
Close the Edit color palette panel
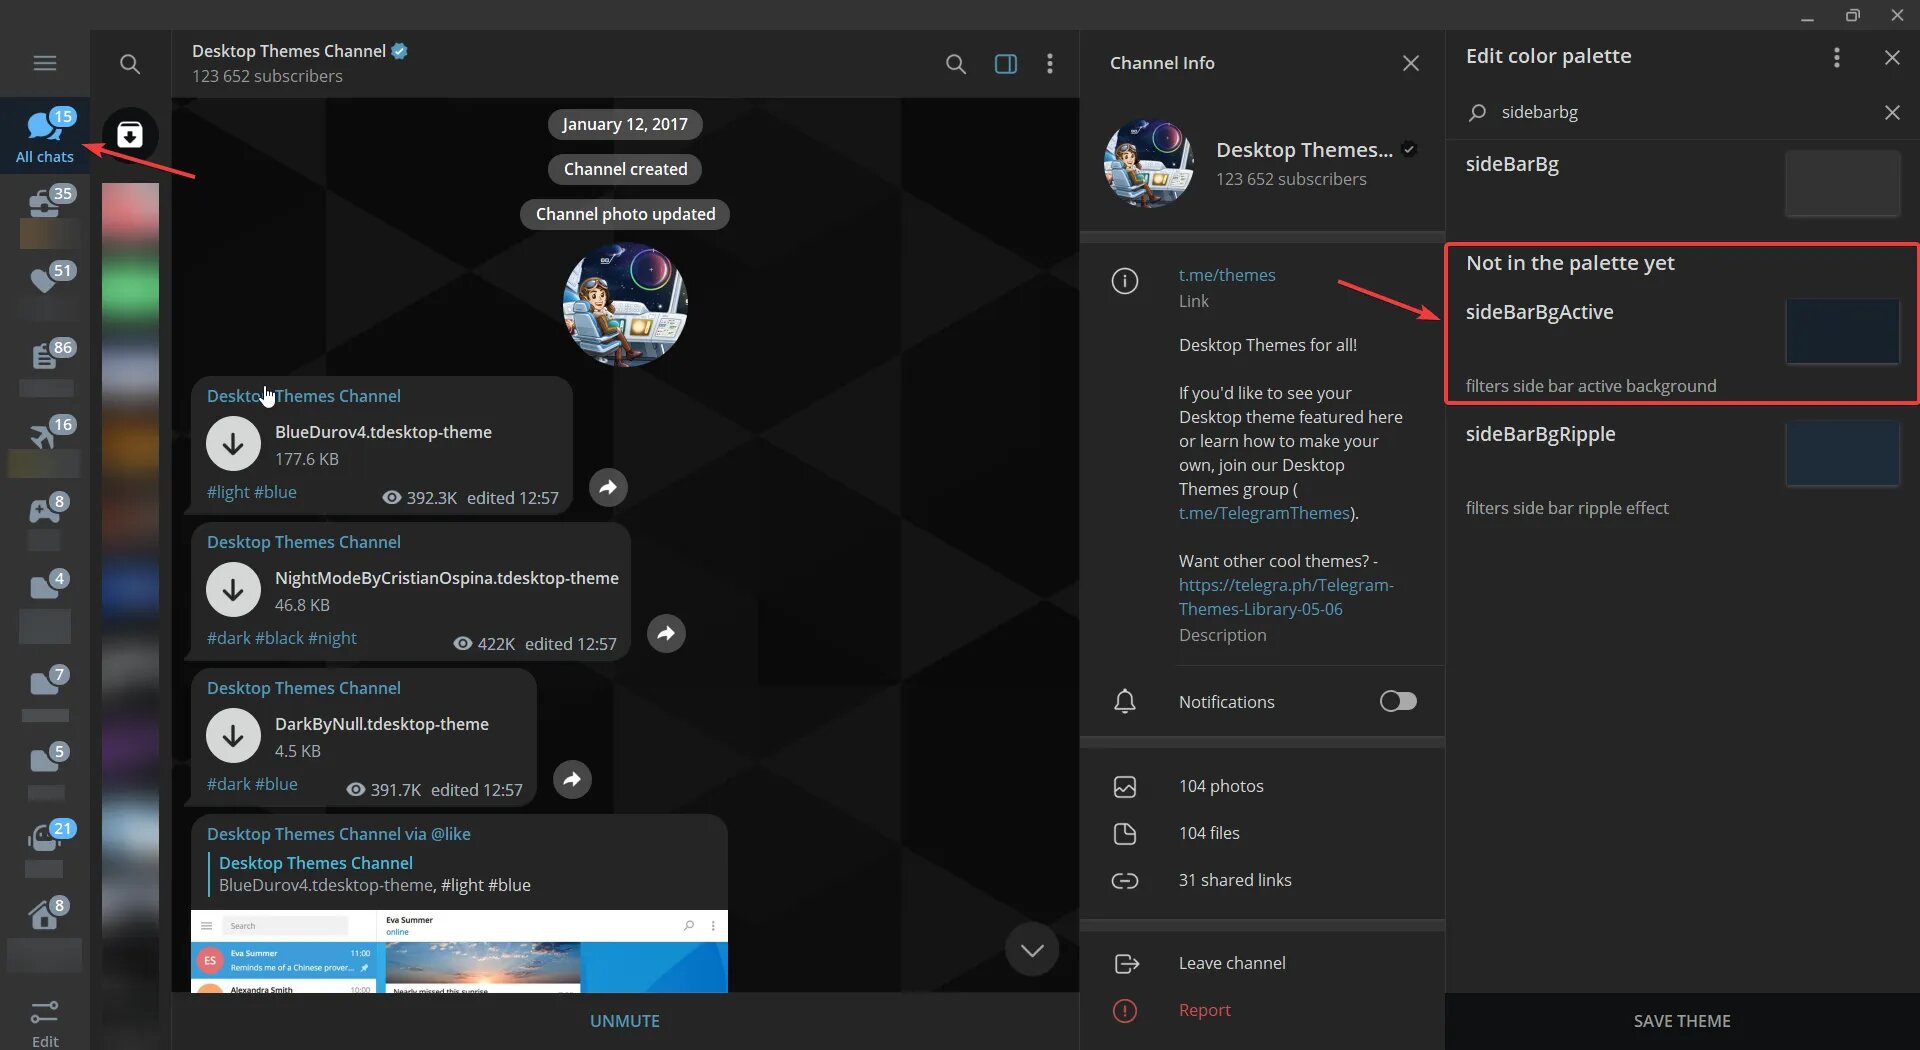[1892, 57]
